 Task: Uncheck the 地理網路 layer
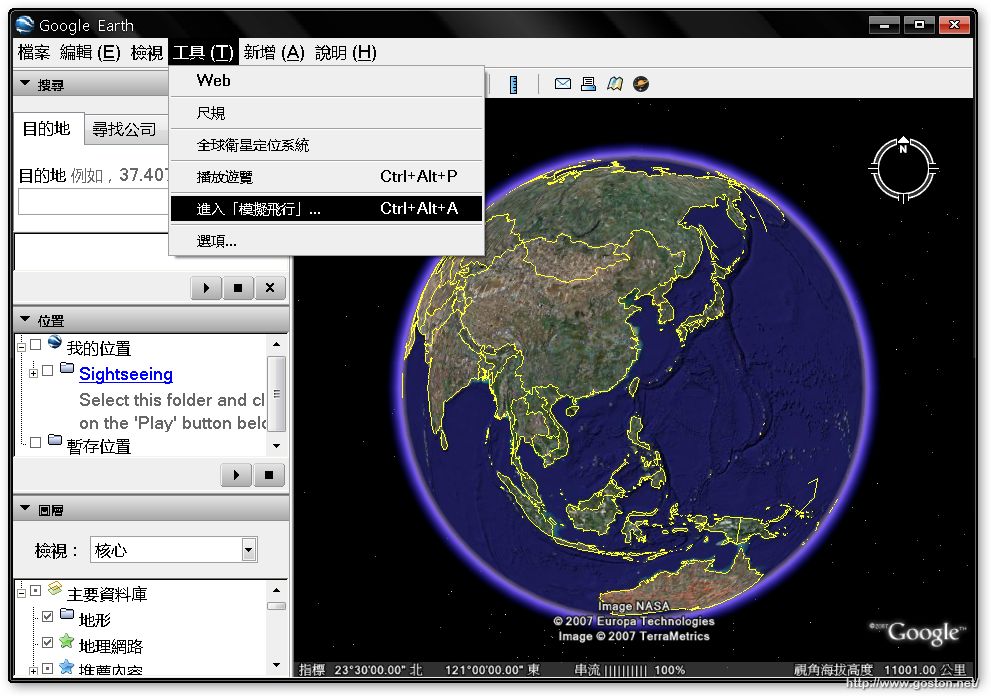pos(47,643)
